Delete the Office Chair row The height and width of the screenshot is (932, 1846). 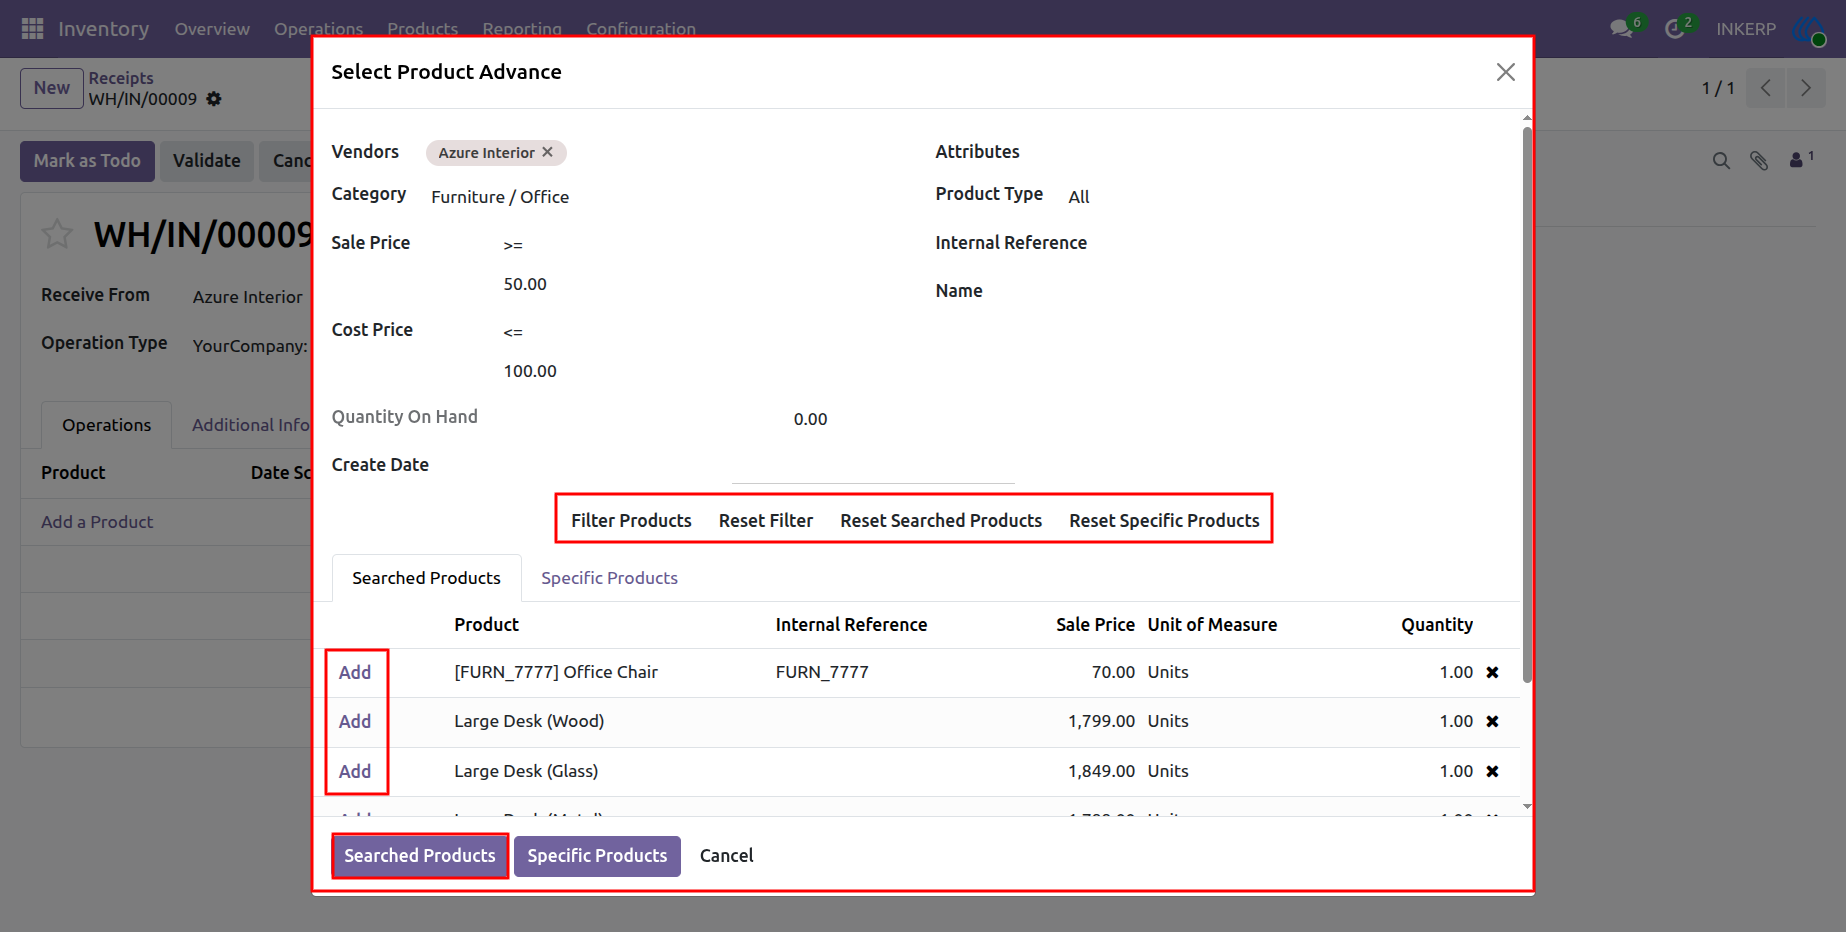[1492, 672]
